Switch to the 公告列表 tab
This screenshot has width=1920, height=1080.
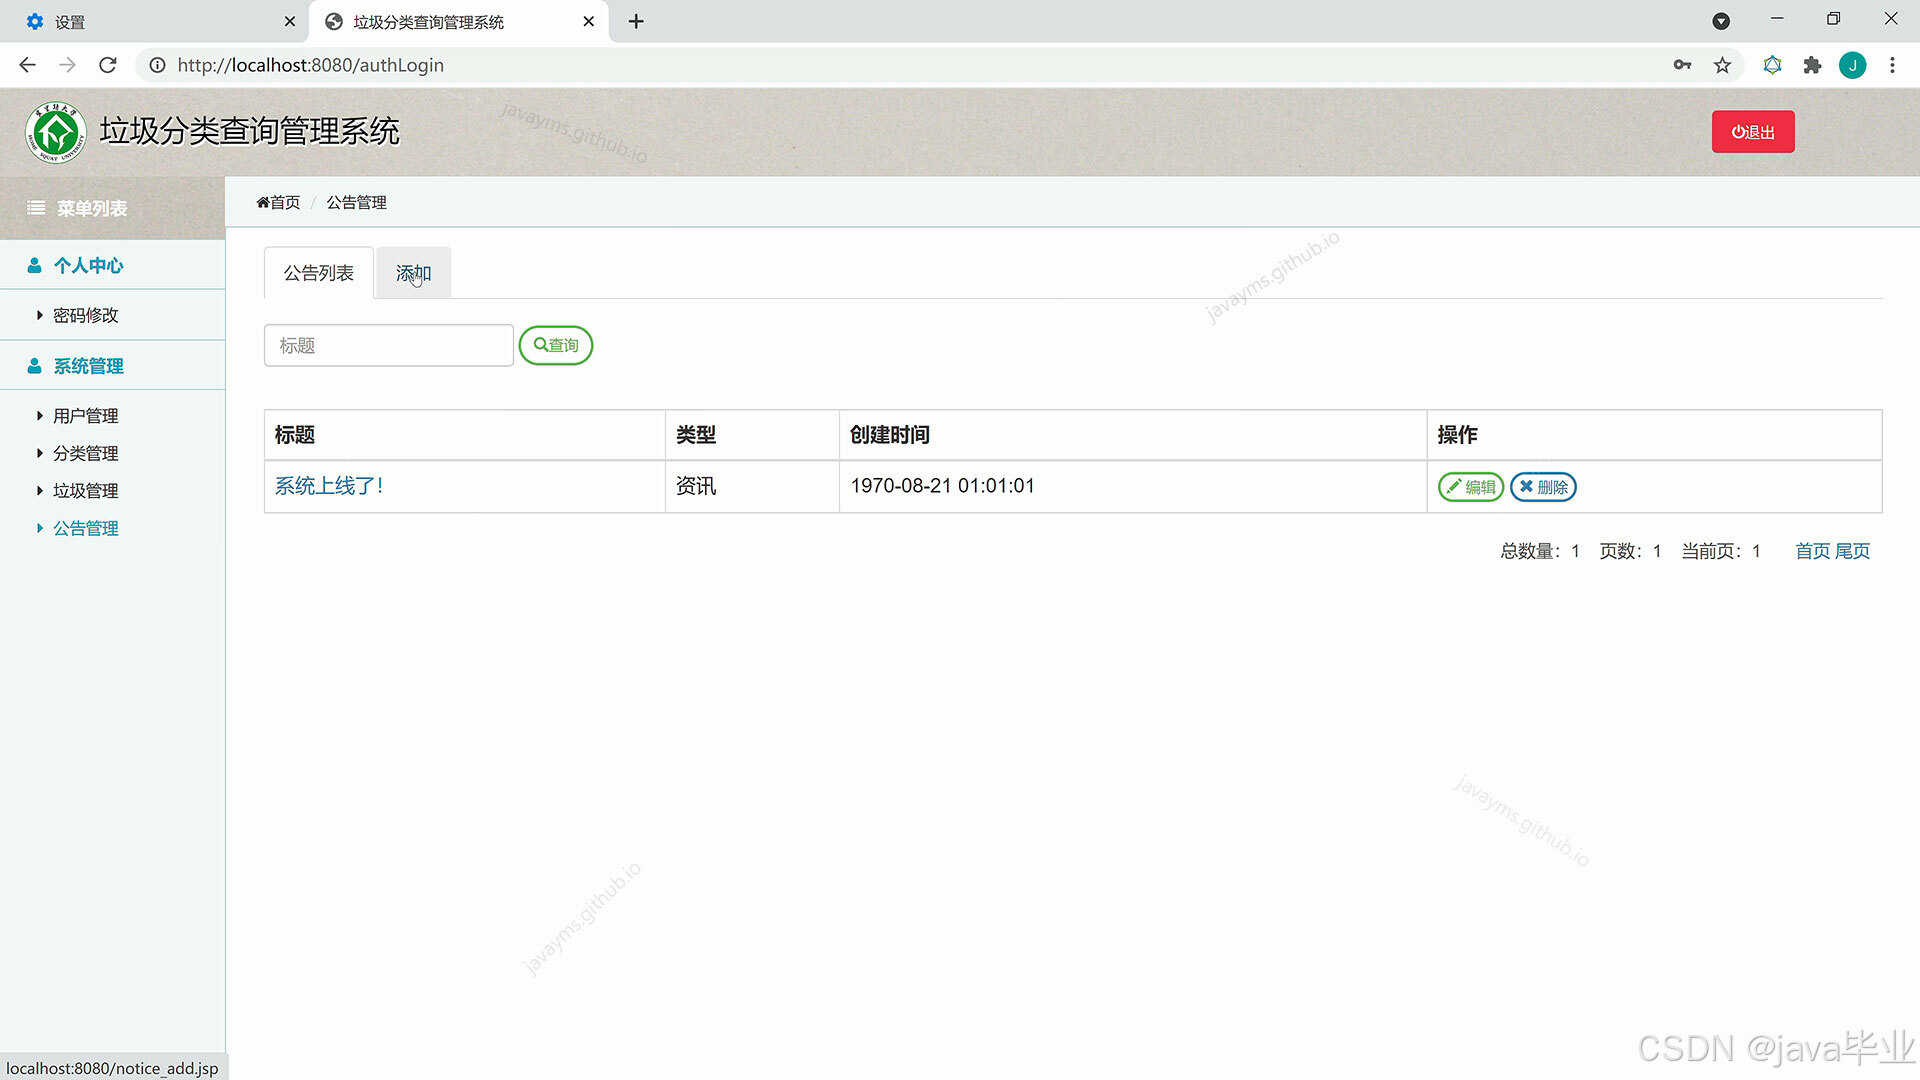tap(318, 273)
